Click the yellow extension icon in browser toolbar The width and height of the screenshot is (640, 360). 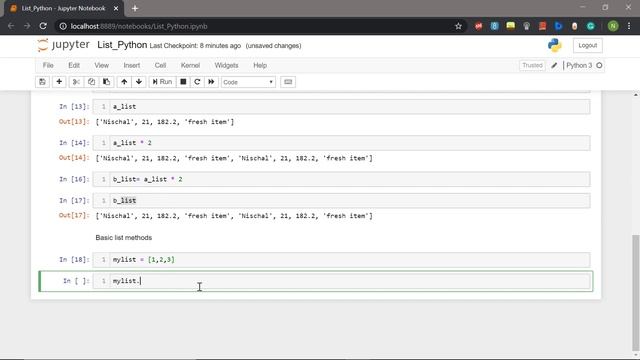(510, 26)
